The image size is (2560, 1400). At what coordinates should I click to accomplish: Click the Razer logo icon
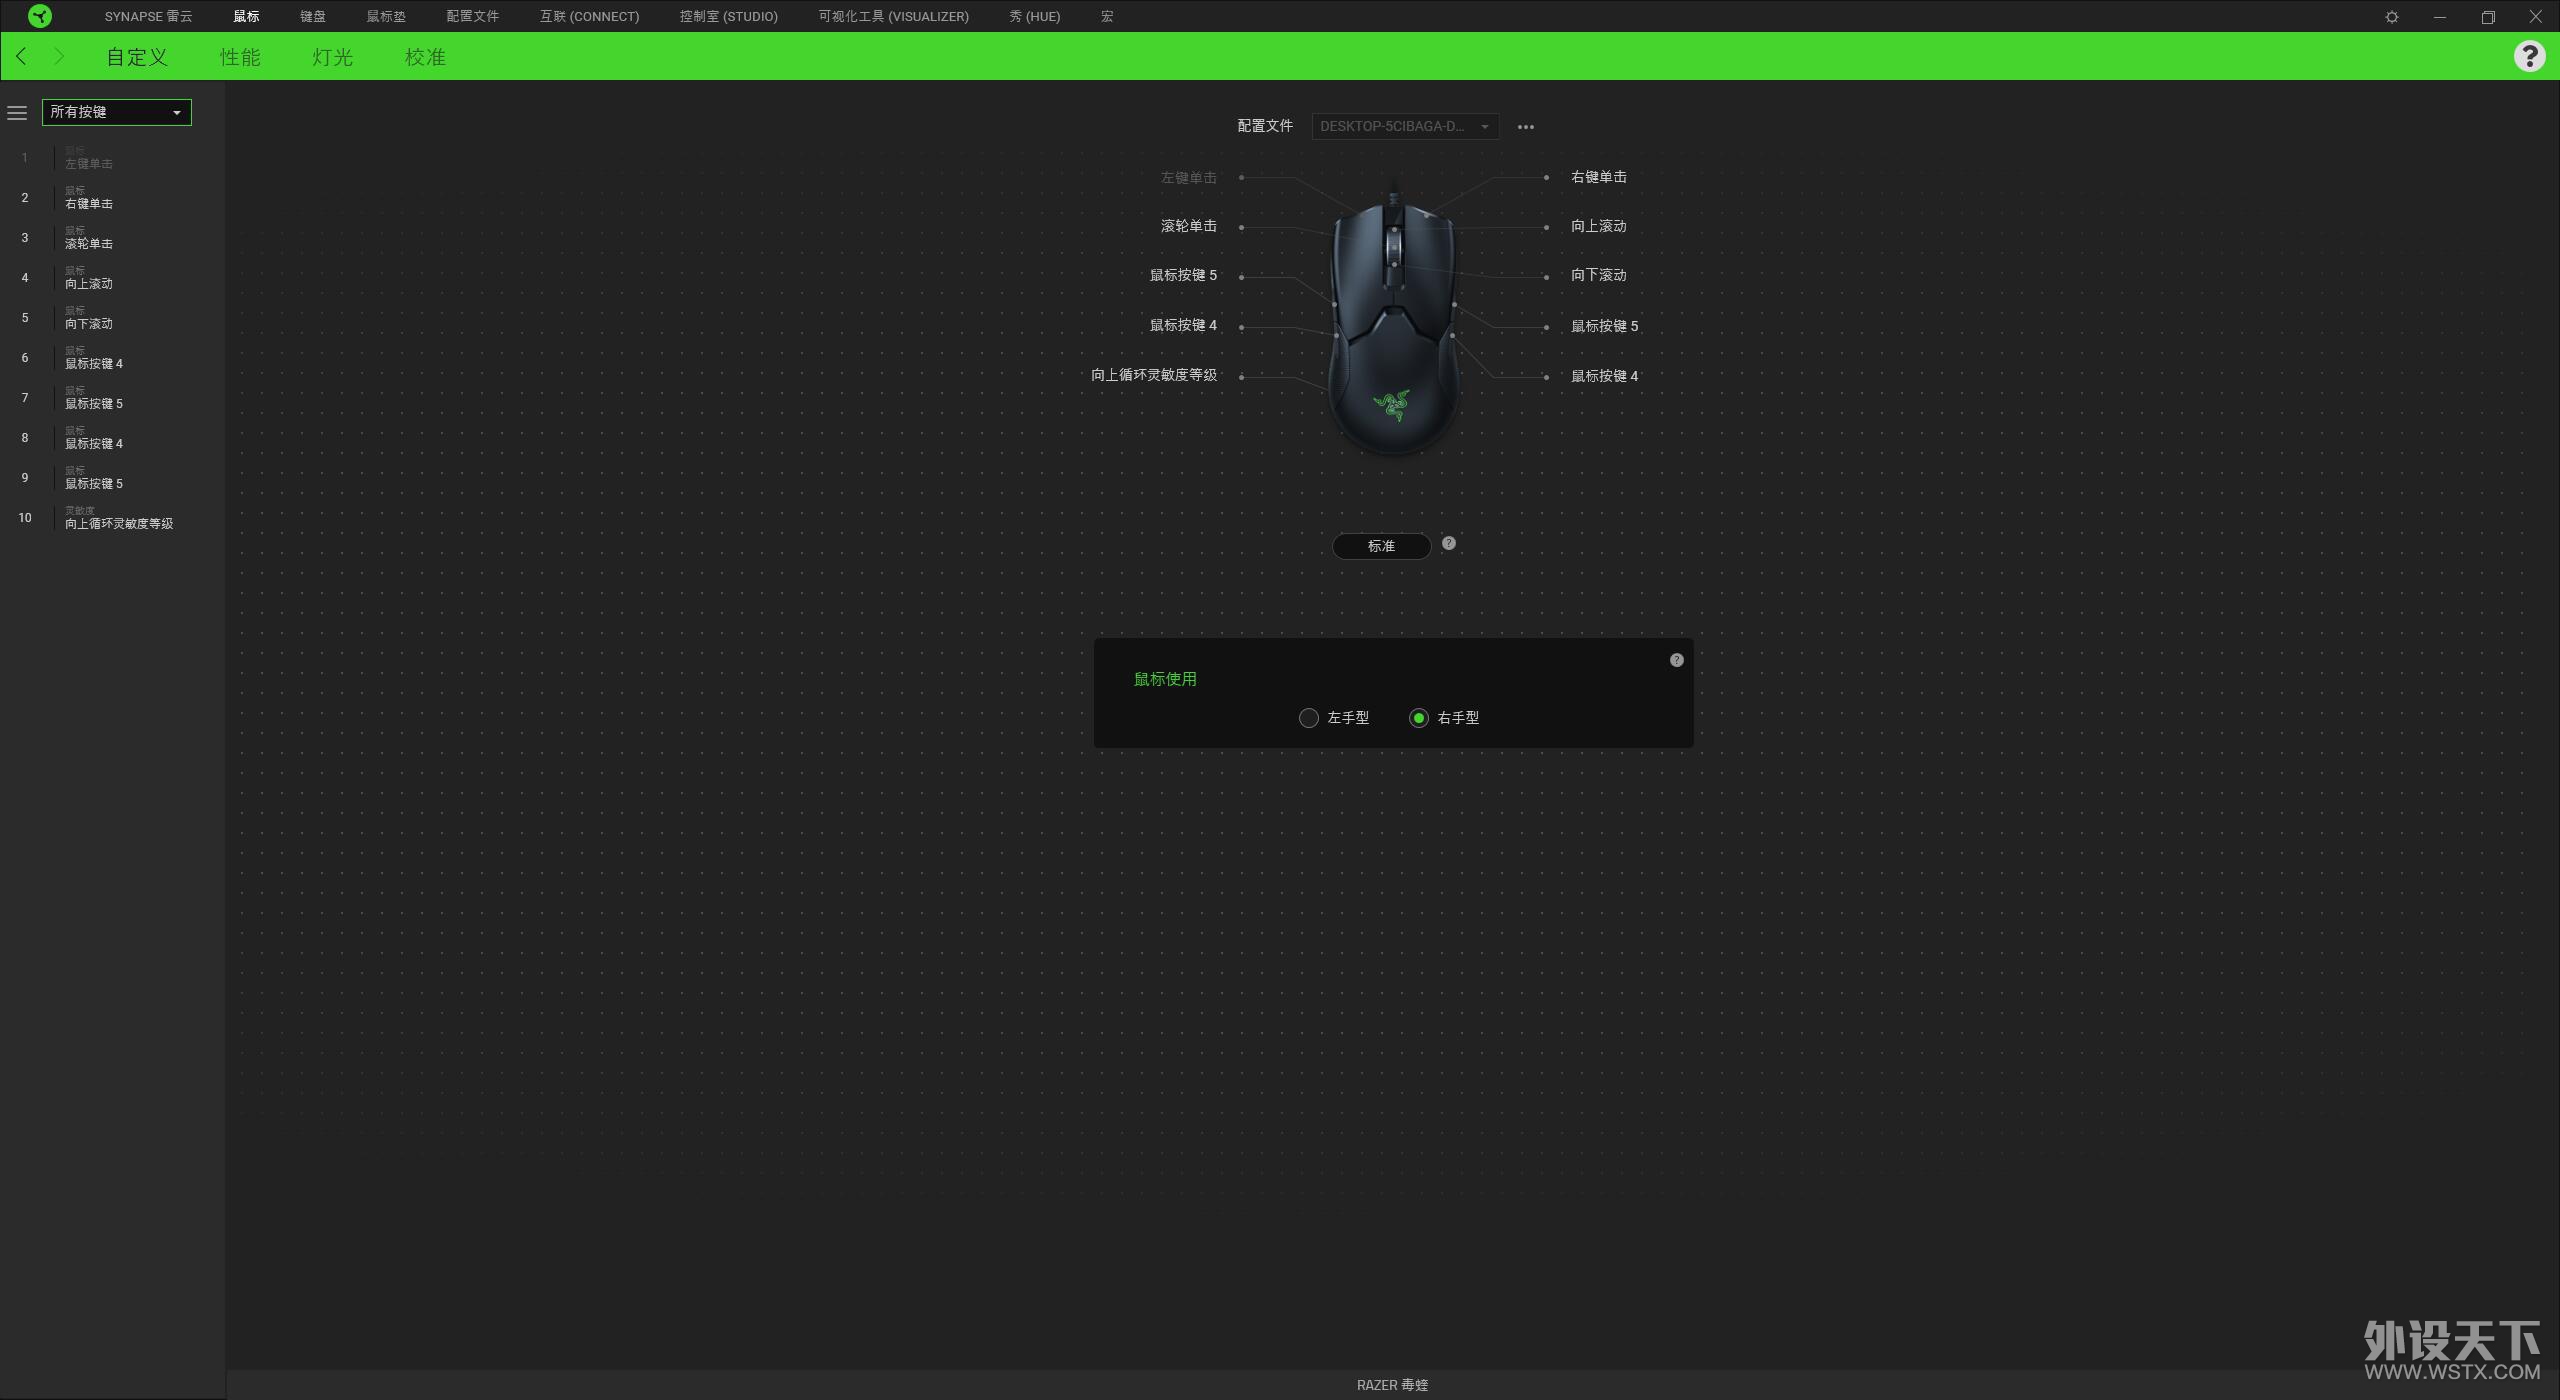(40, 16)
